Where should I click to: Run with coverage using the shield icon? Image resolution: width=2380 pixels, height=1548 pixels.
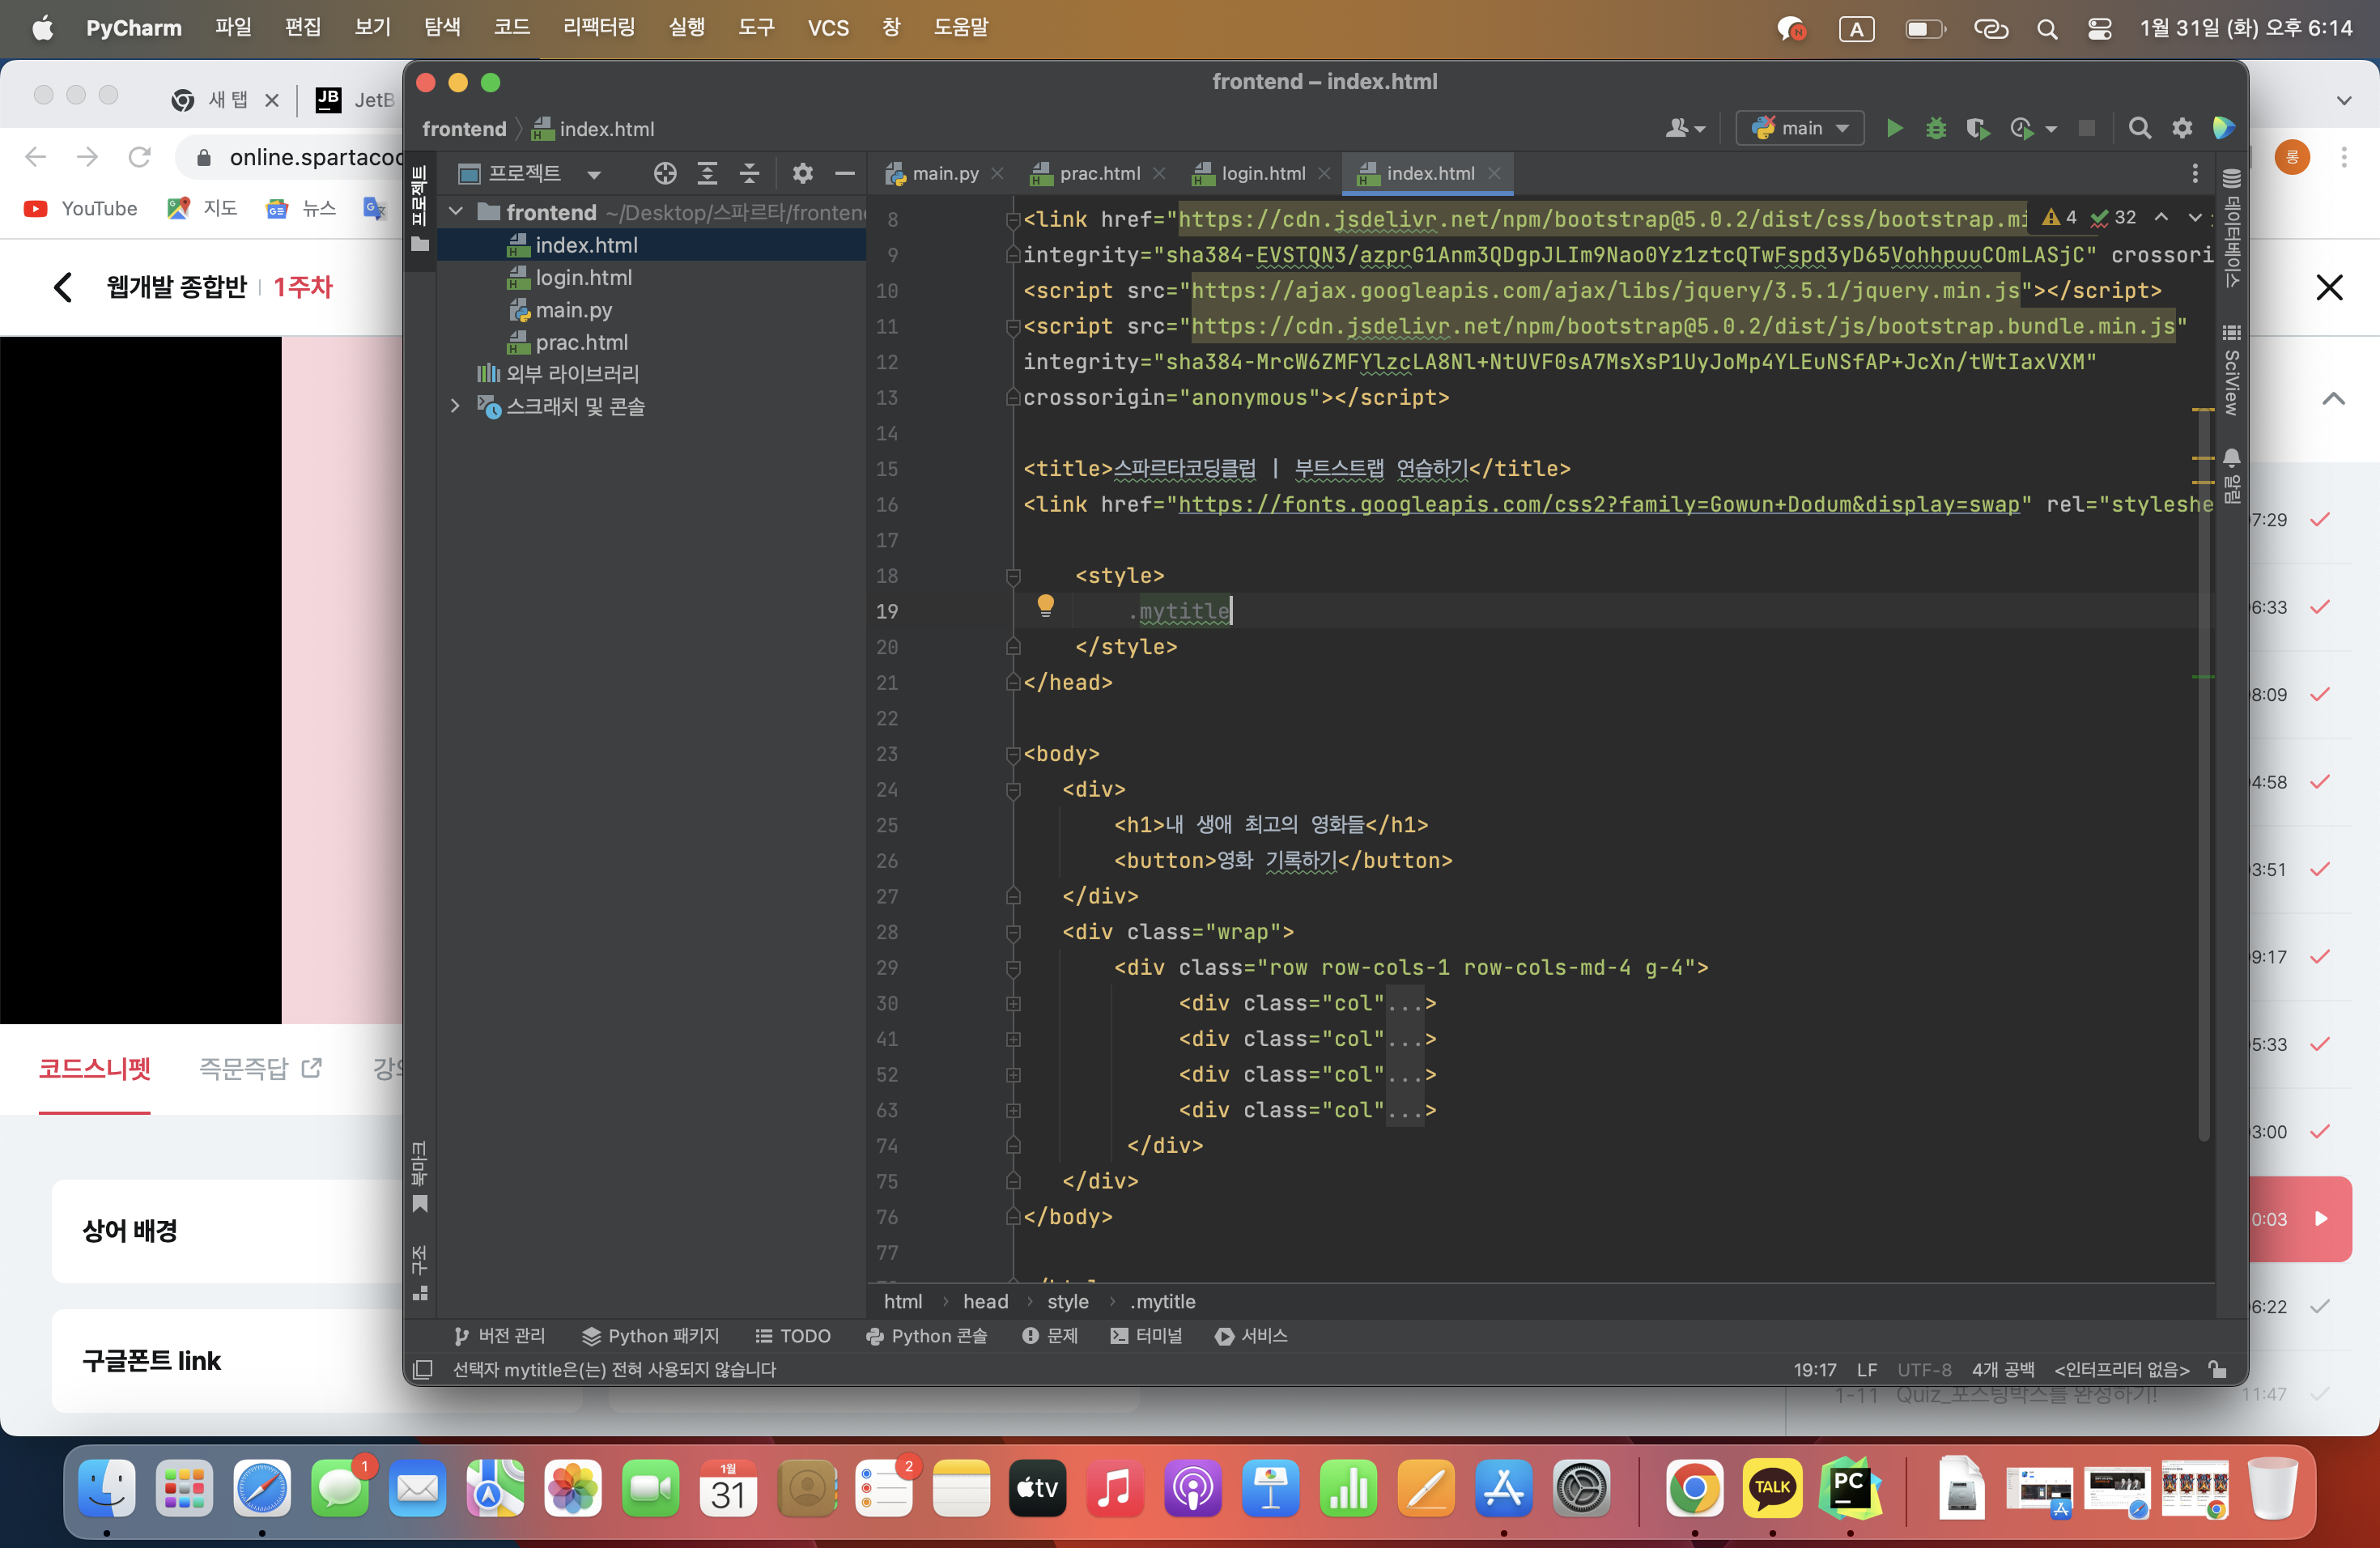pyautogui.click(x=1977, y=128)
